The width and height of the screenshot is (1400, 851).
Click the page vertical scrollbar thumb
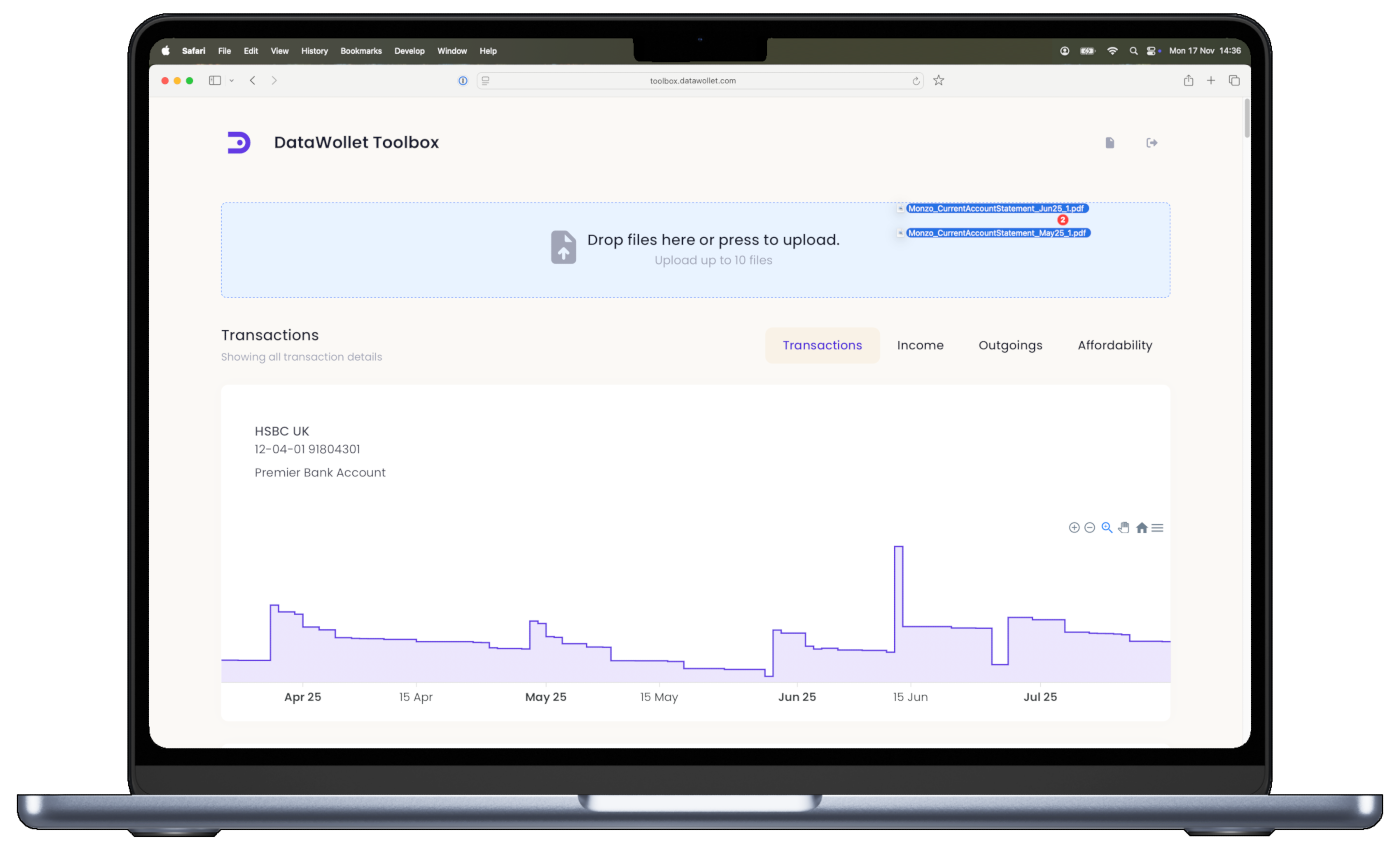(1246, 118)
